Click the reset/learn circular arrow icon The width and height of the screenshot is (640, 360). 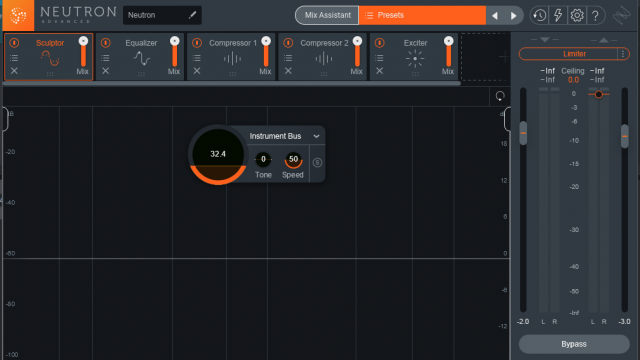pos(500,96)
